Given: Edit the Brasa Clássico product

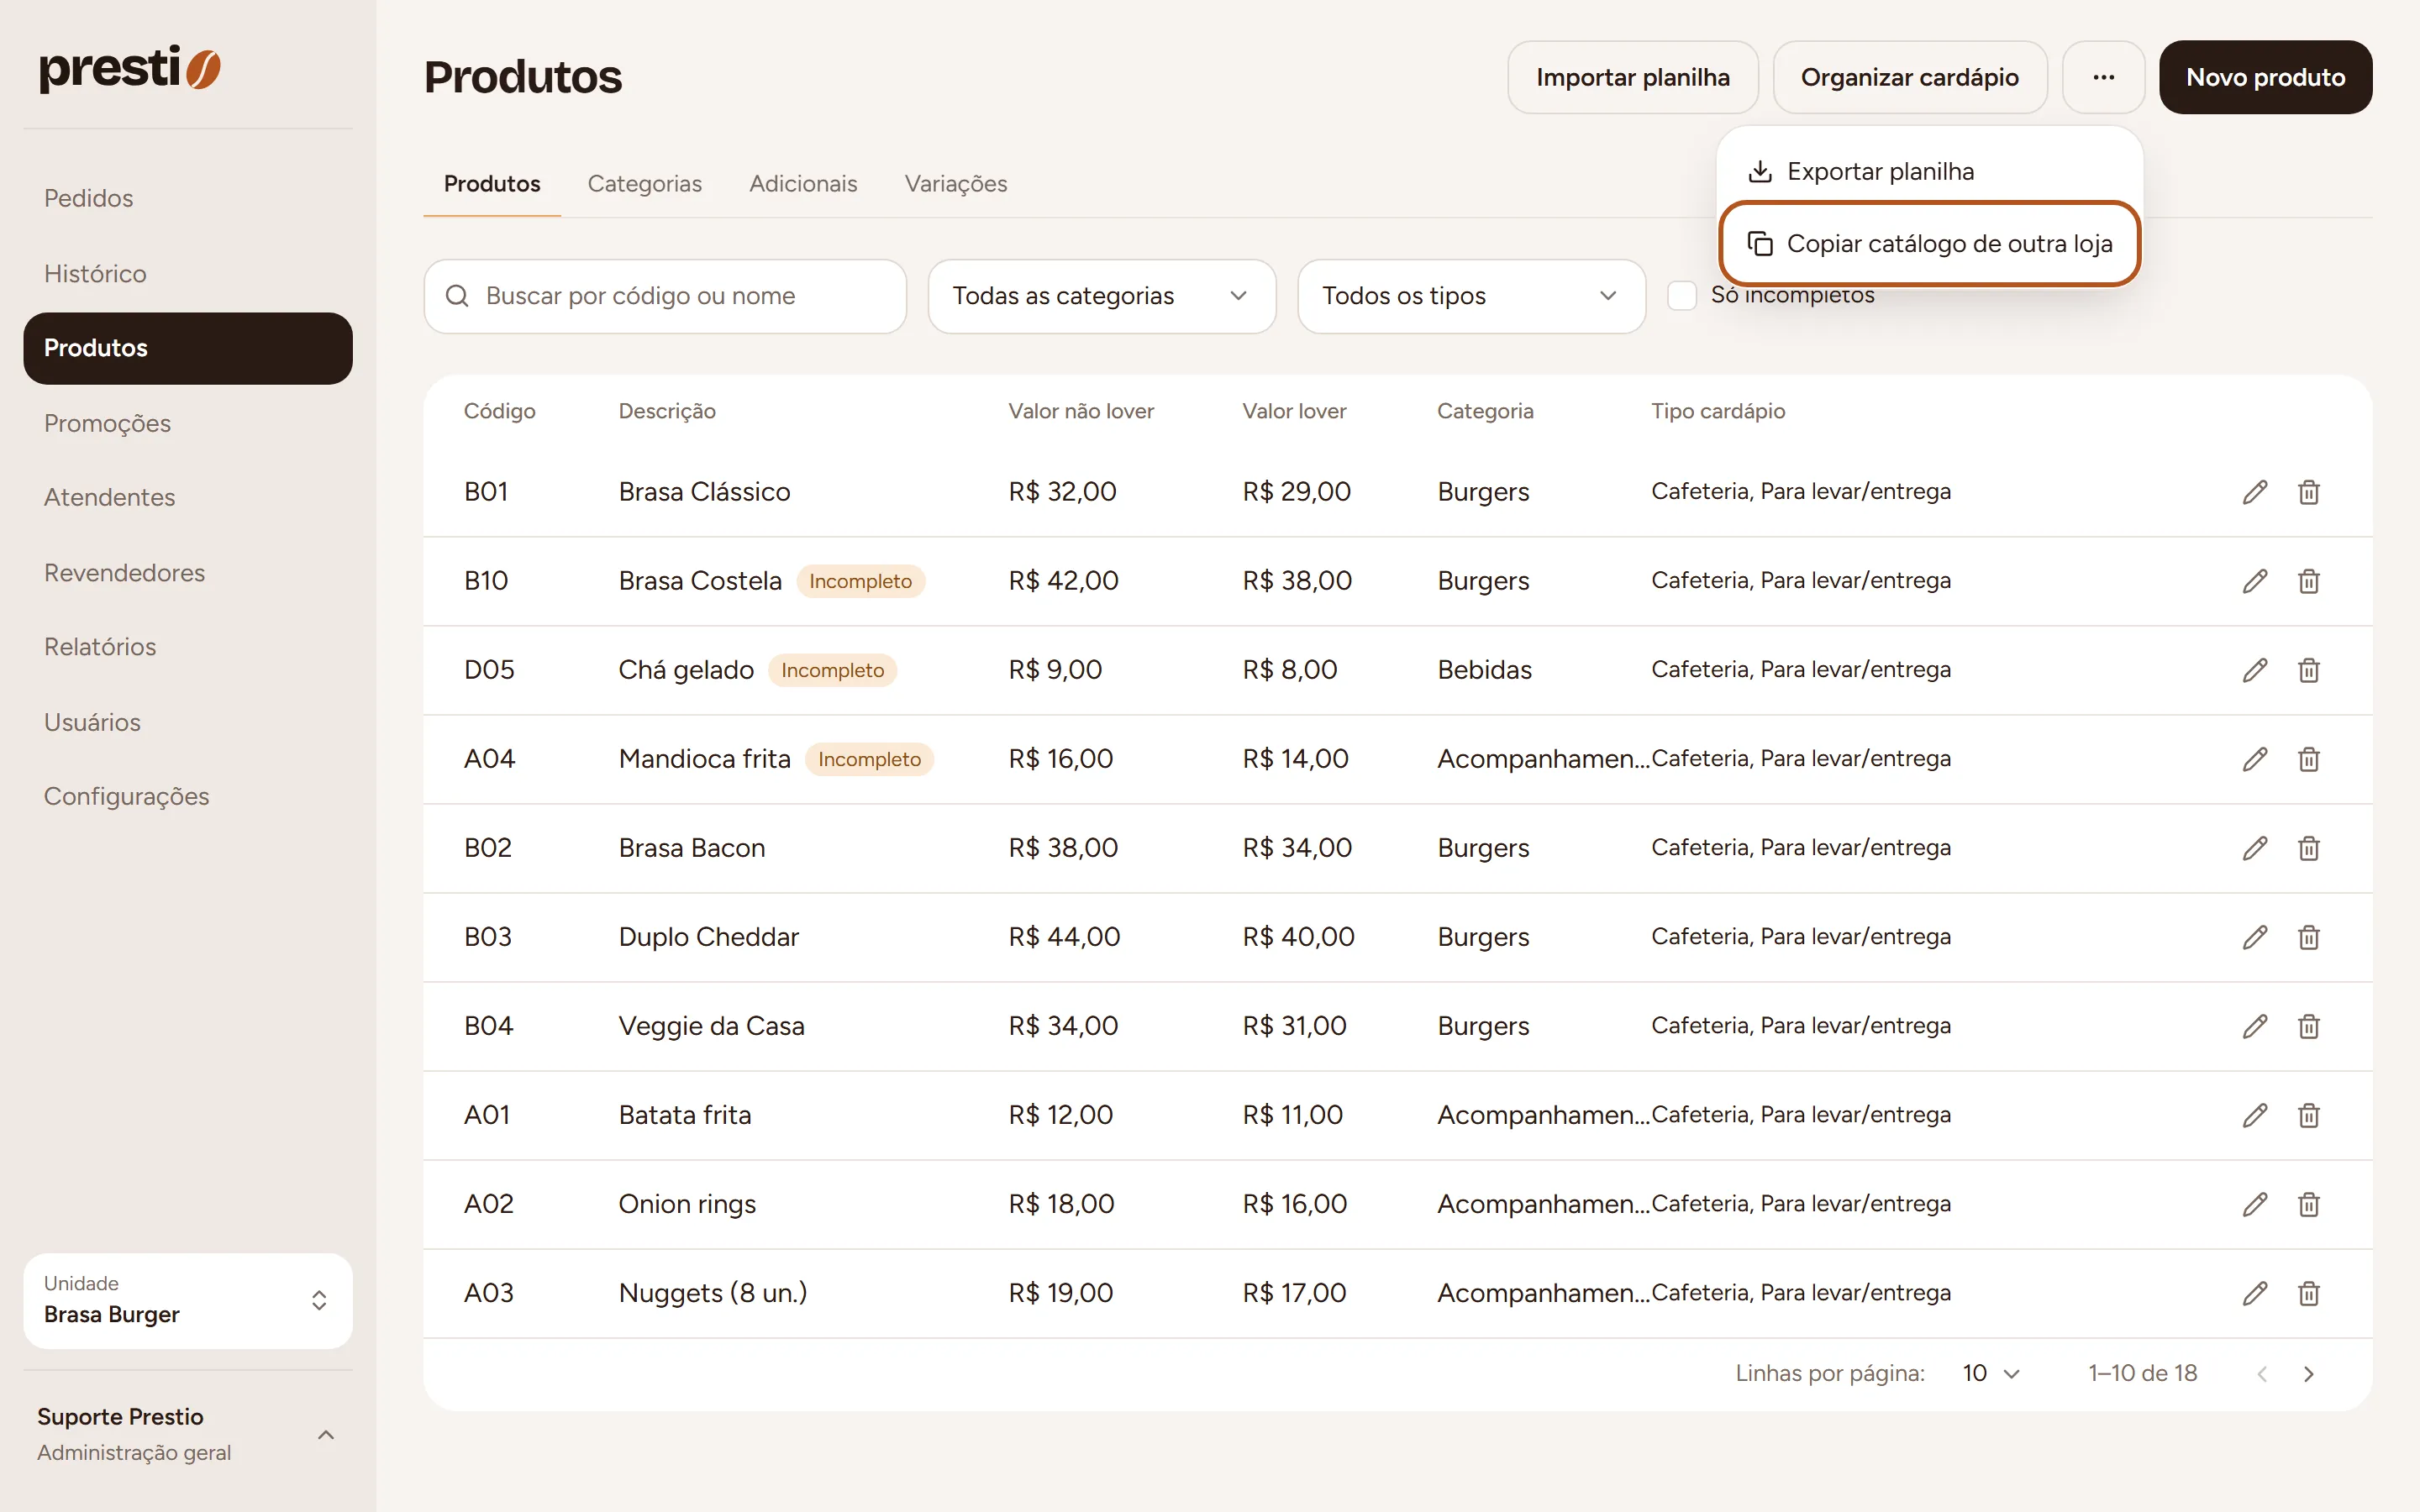Looking at the screenshot, I should [x=2254, y=492].
